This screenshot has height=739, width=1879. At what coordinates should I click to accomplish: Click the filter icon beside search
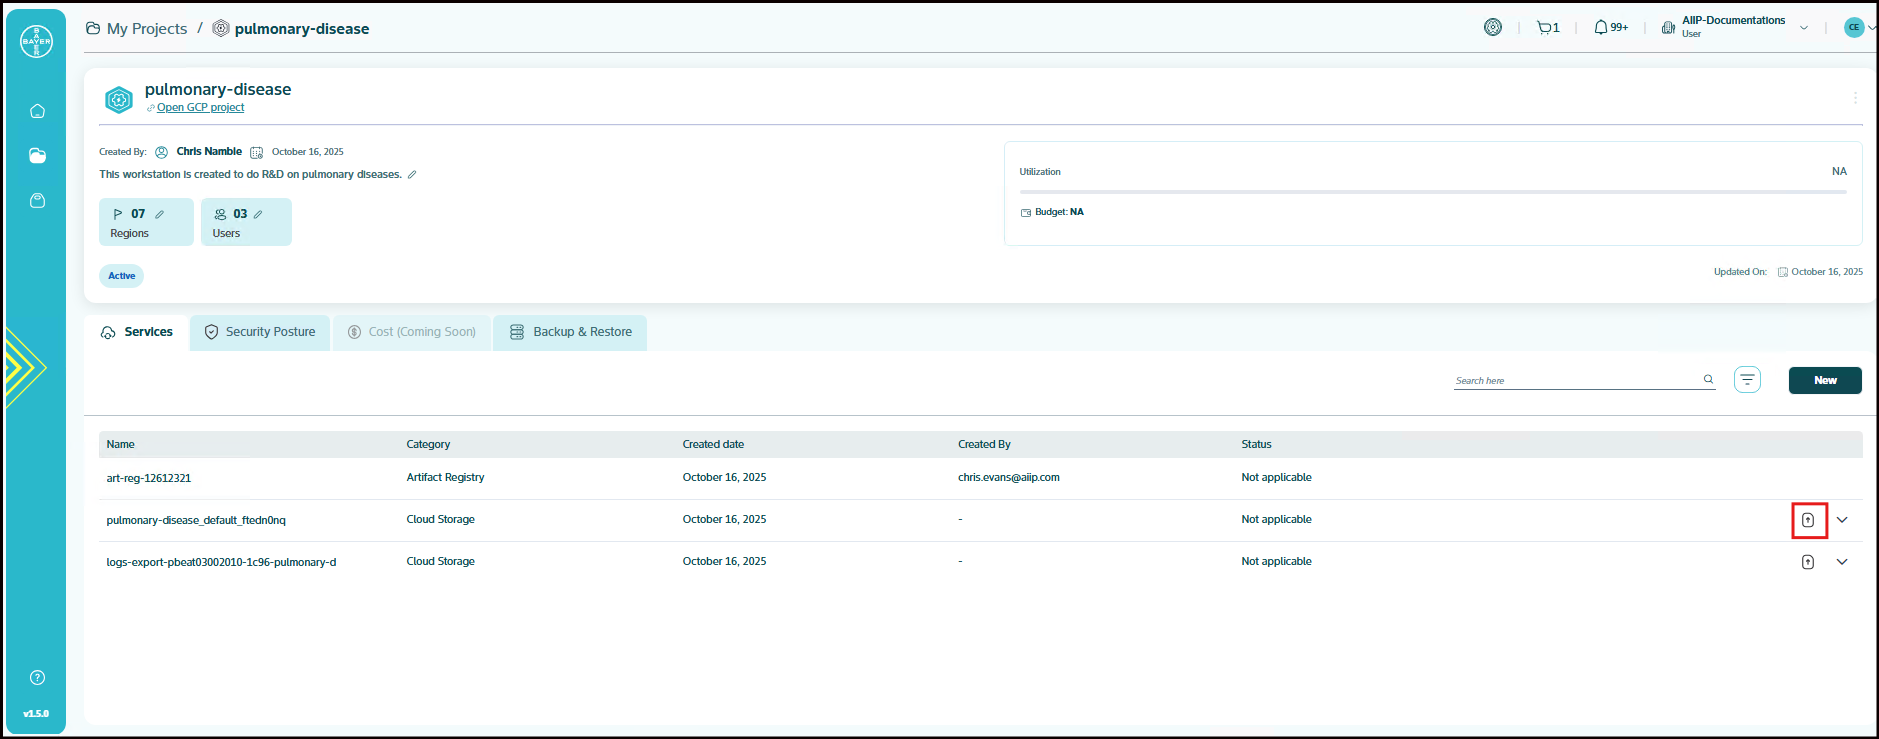[1747, 380]
